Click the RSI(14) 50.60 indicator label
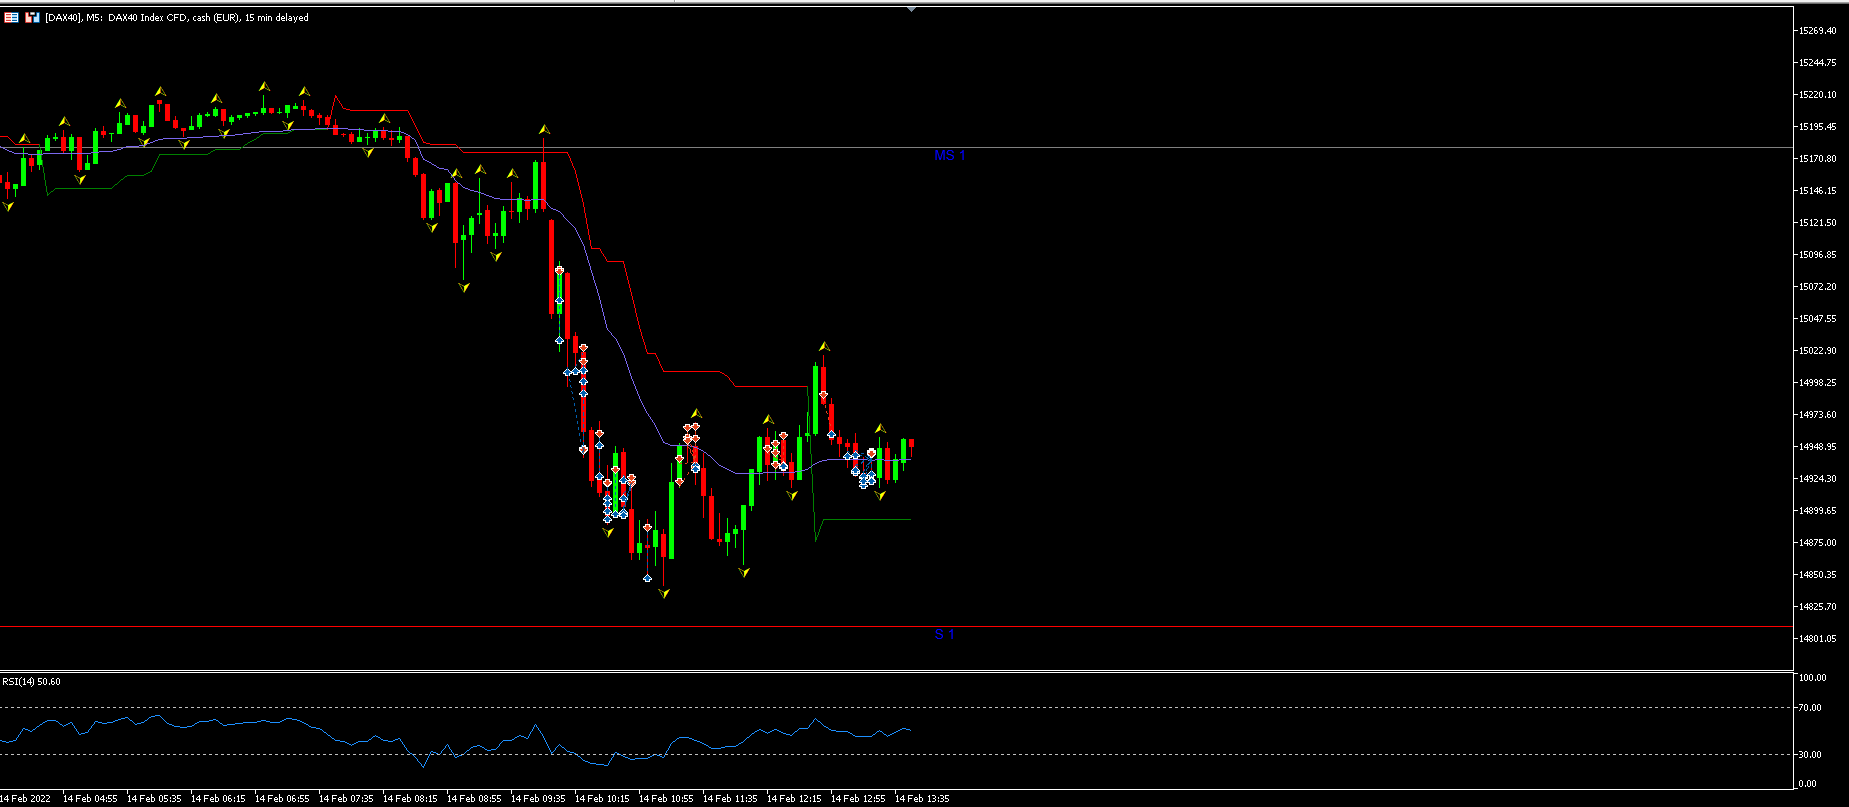This screenshot has height=807, width=1849. pos(31,682)
